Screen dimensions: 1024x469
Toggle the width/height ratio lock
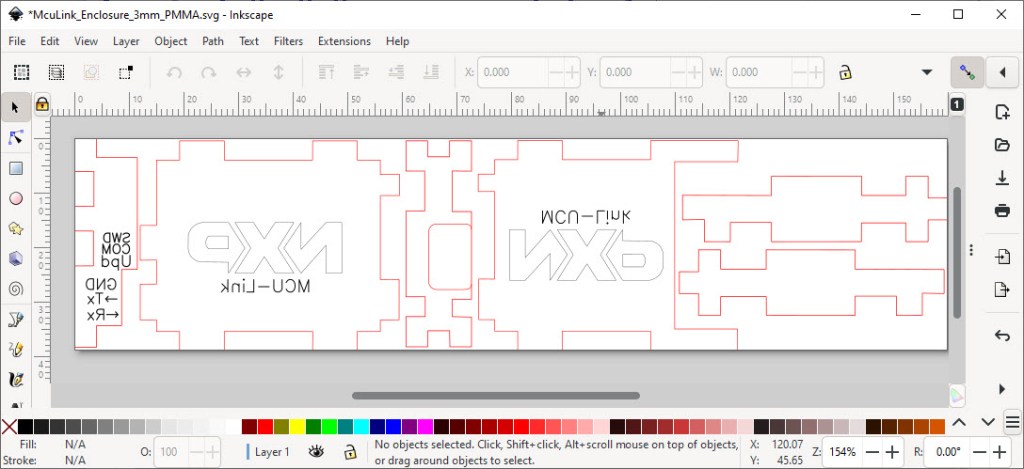pyautogui.click(x=845, y=72)
